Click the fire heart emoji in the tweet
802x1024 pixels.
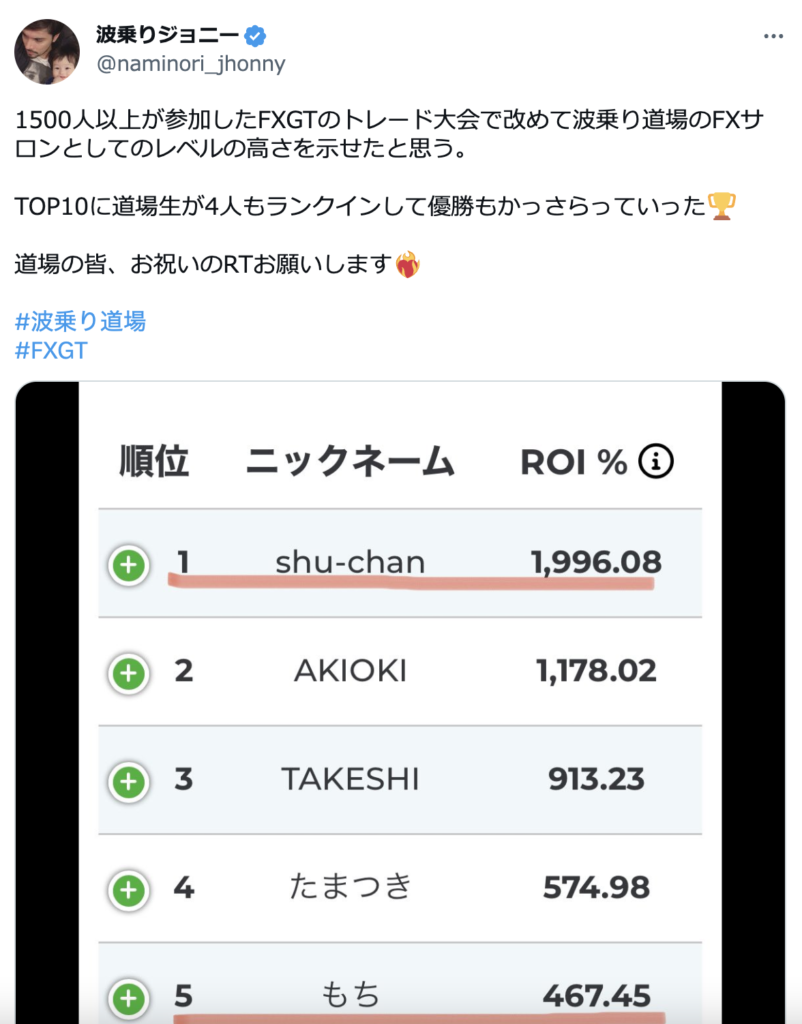tap(408, 264)
